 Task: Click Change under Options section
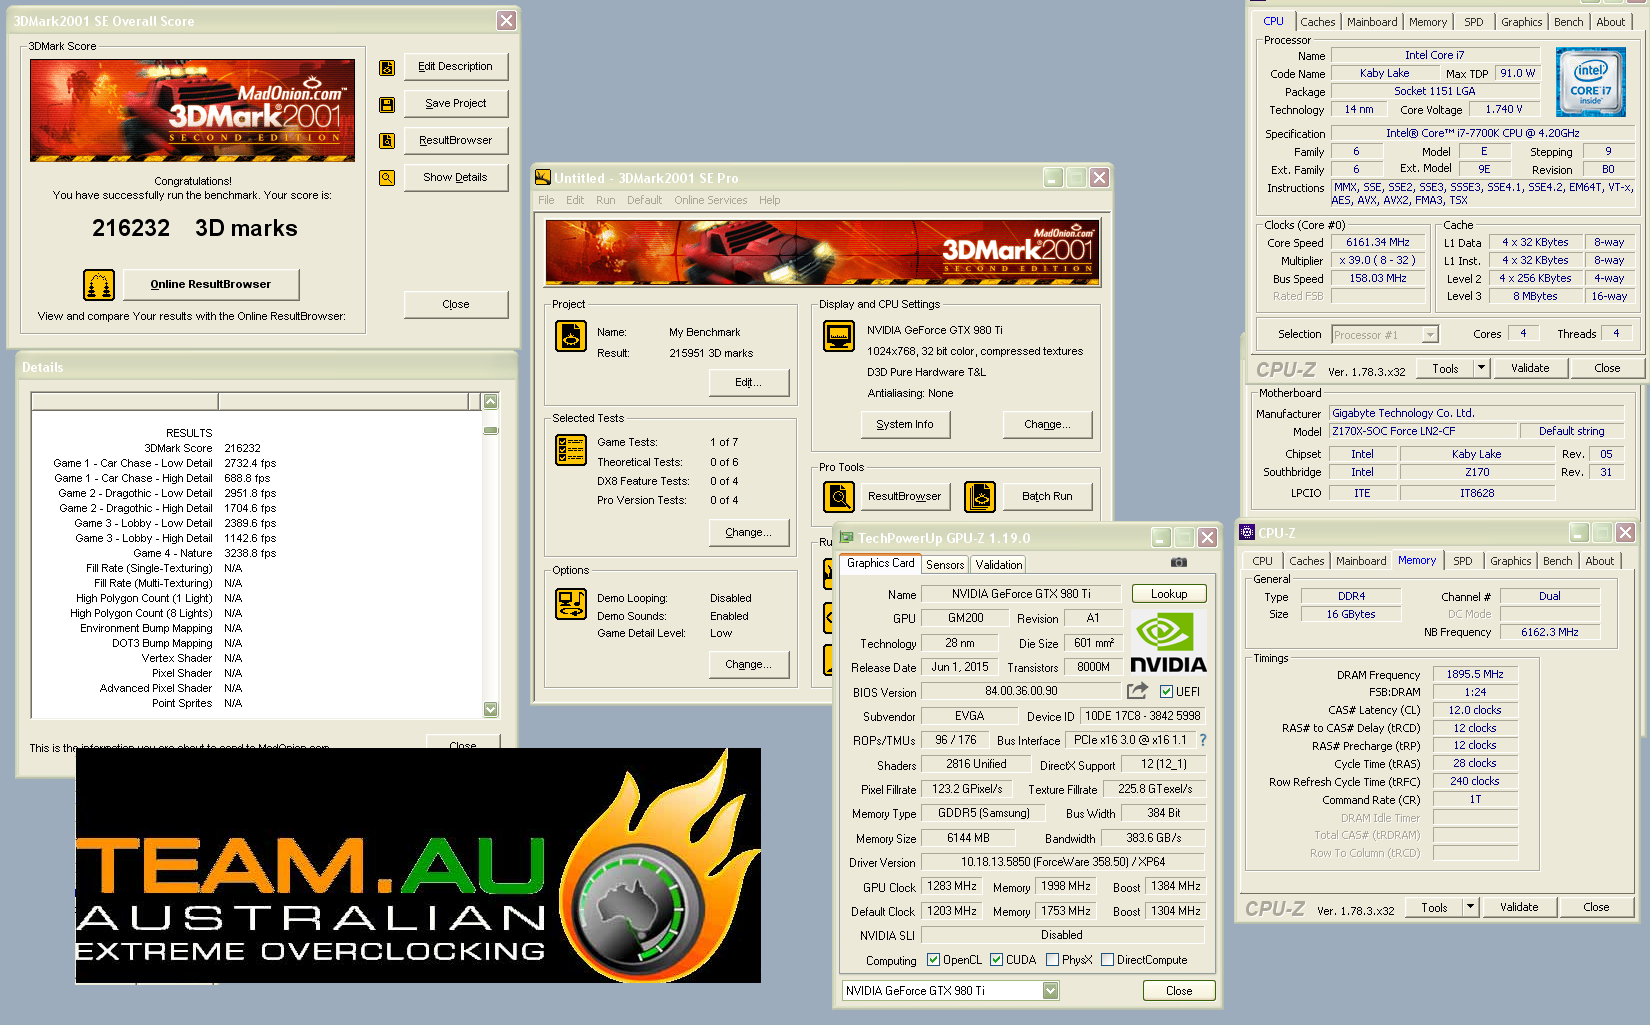pyautogui.click(x=748, y=665)
